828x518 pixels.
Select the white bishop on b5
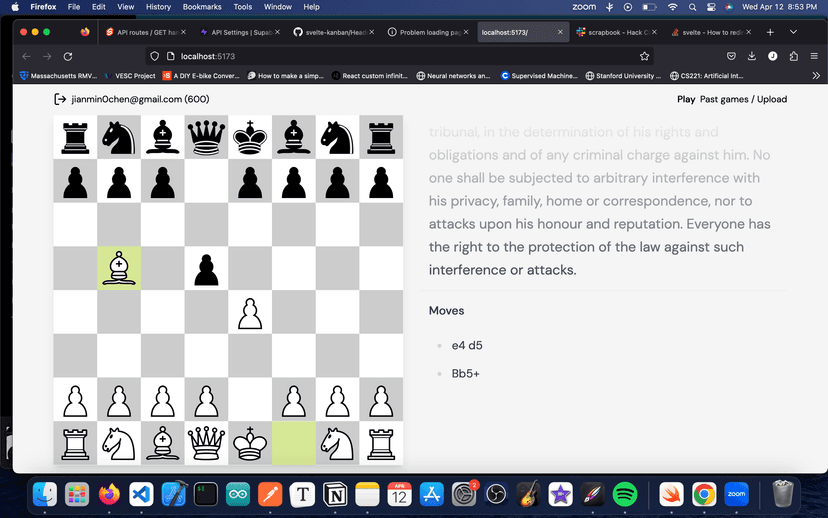(x=119, y=269)
